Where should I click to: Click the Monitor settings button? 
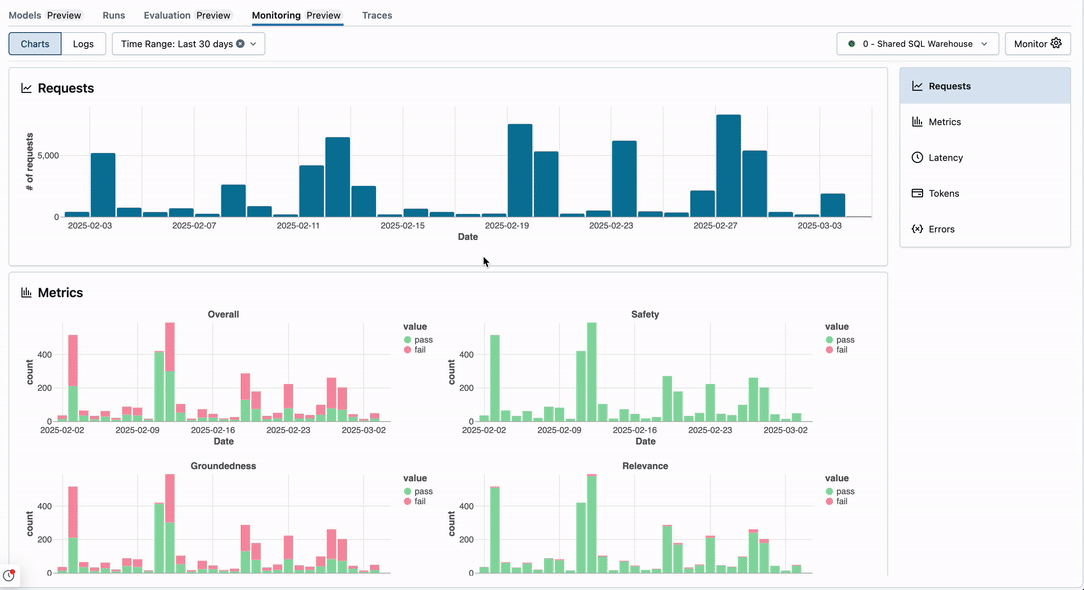coord(1038,44)
